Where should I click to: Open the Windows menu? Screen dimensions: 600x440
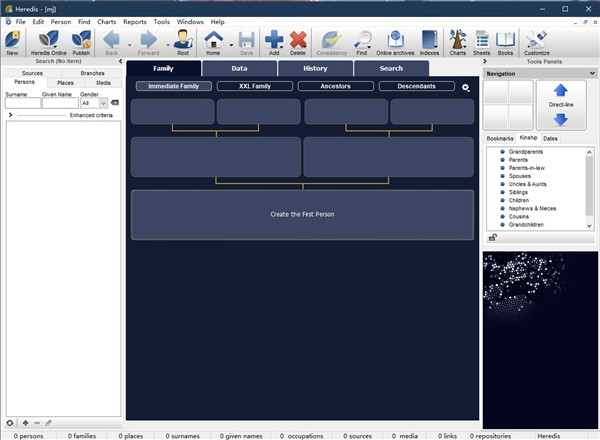(x=190, y=22)
